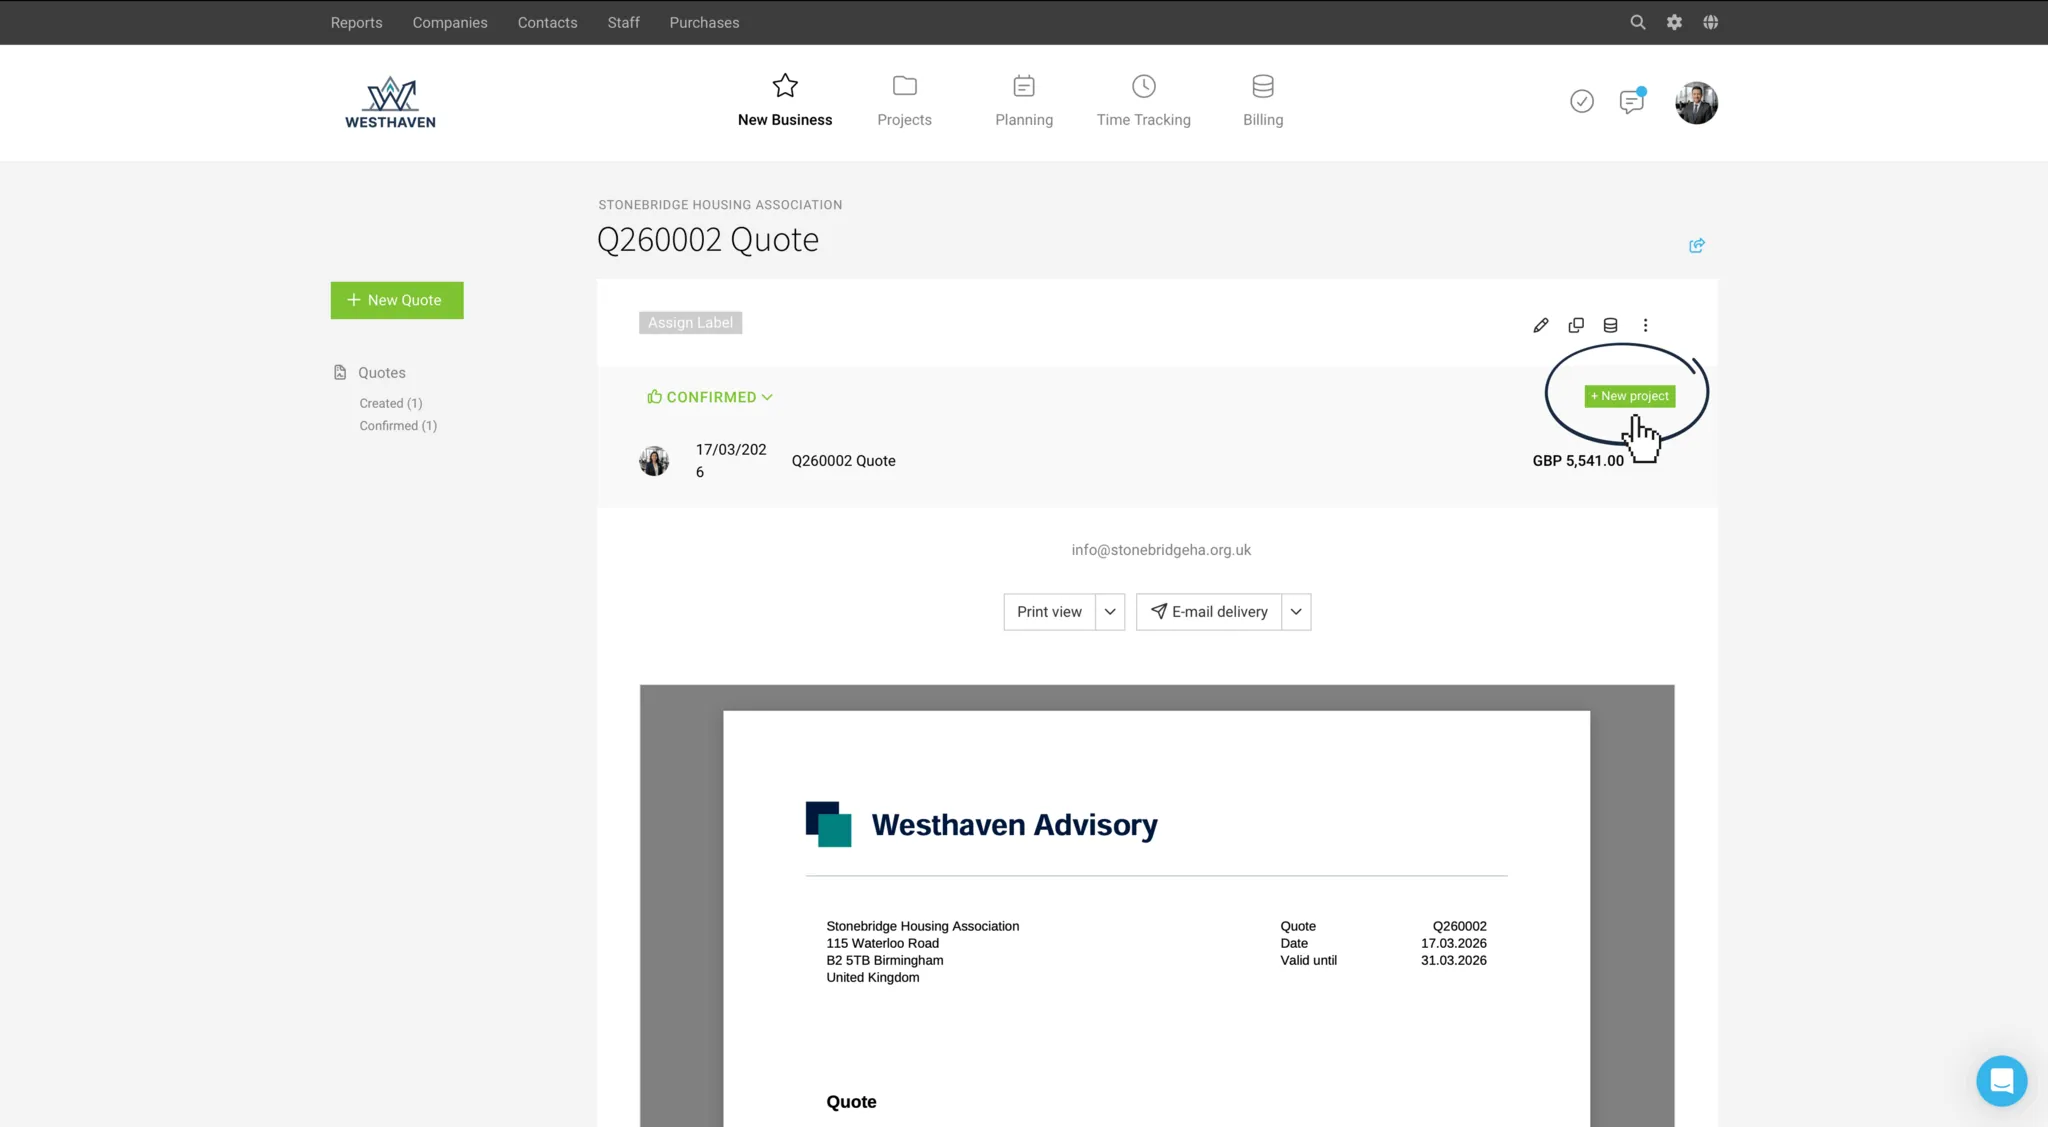
Task: Click the globe icon in top bar
Action: click(x=1711, y=22)
